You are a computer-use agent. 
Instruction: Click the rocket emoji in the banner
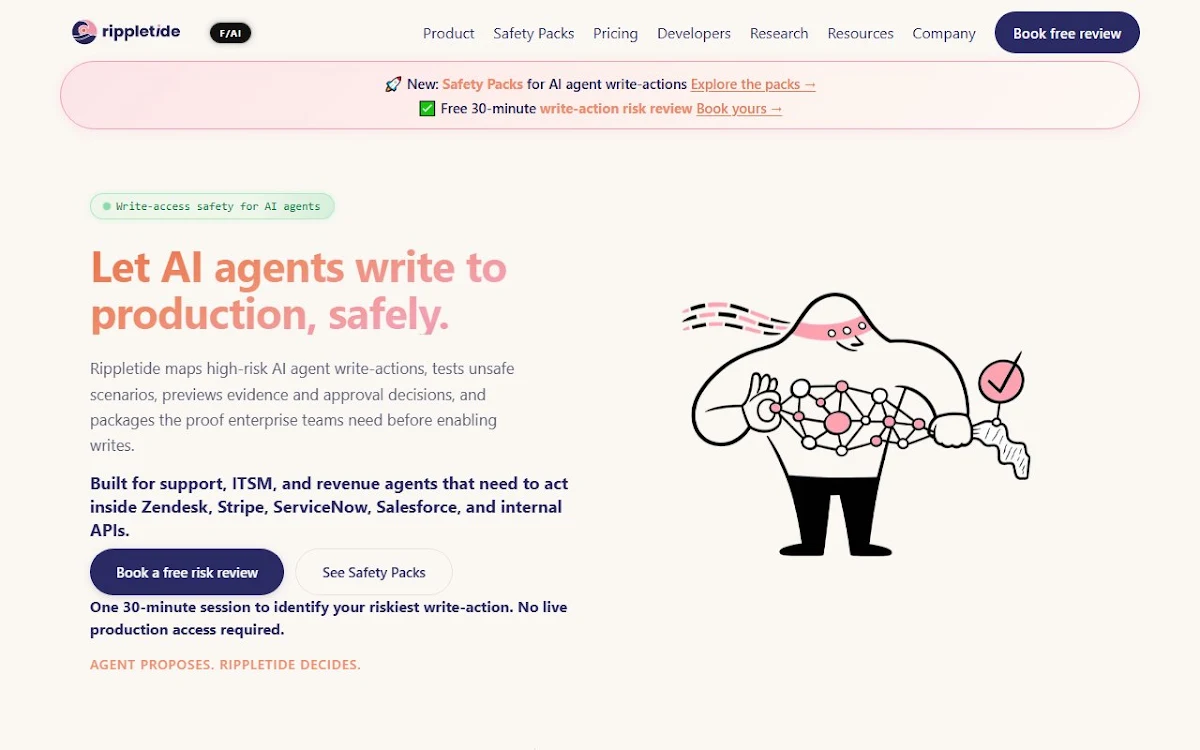(x=393, y=85)
